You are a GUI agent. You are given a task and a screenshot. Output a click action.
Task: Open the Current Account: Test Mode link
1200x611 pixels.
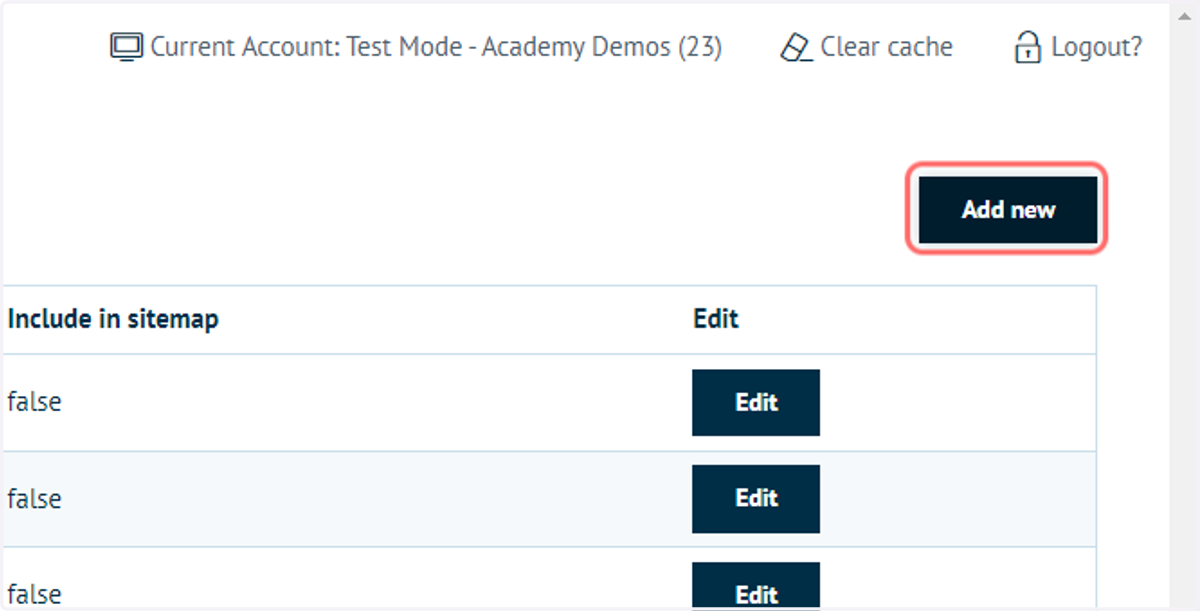click(436, 47)
